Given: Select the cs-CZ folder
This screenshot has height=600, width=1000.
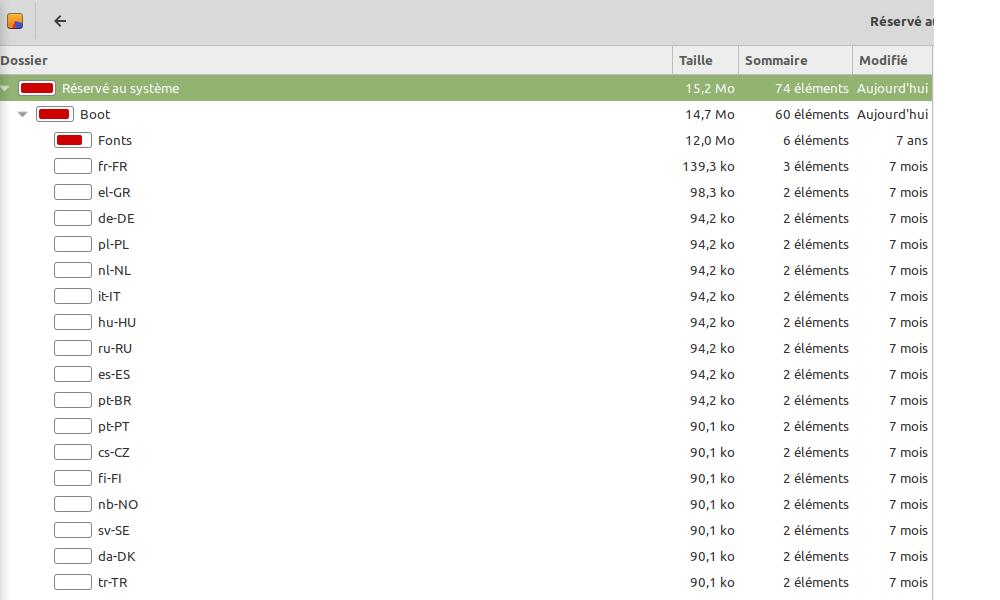Looking at the screenshot, I should tap(466, 453).
